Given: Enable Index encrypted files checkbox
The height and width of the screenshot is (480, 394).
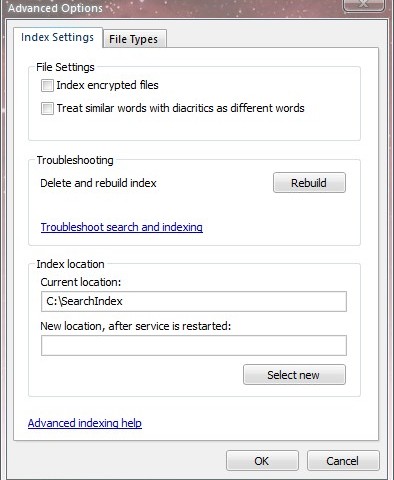Looking at the screenshot, I should pos(47,85).
